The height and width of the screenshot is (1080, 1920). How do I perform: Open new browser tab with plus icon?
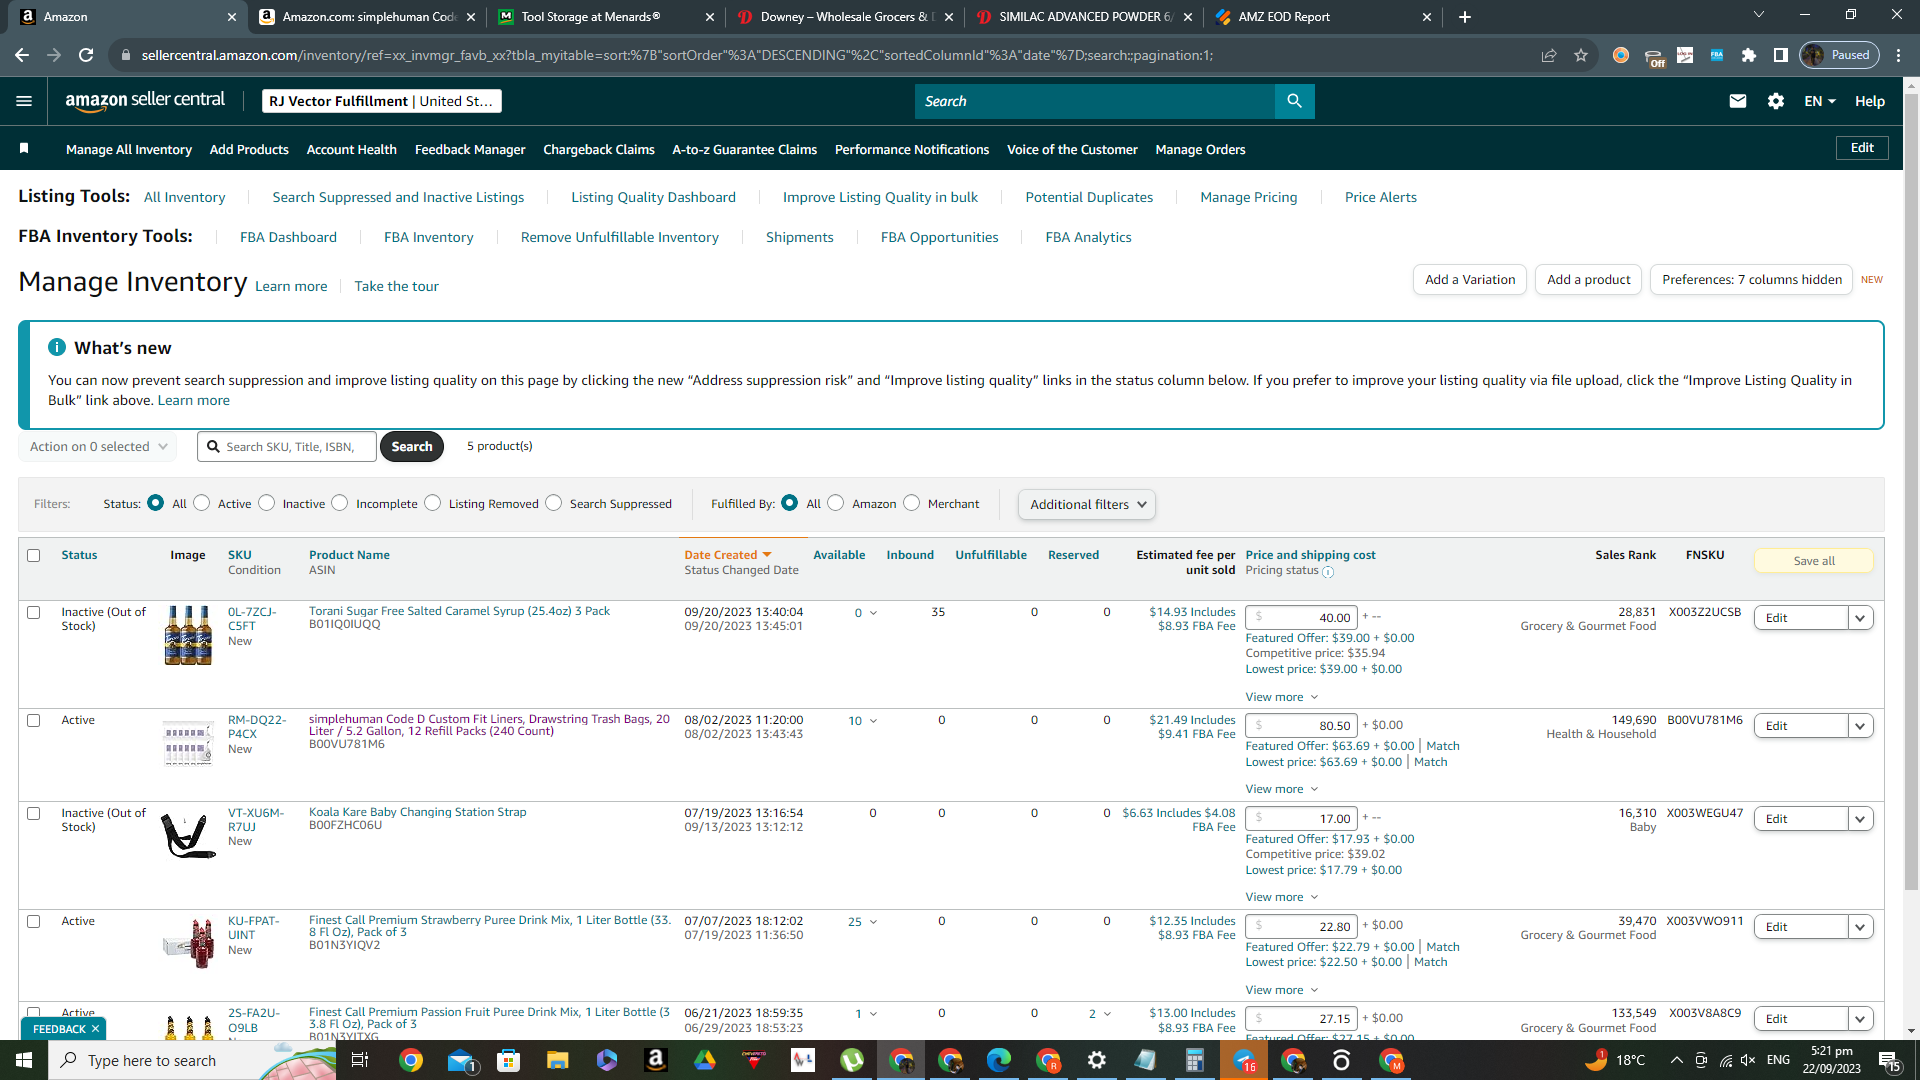tap(1465, 17)
